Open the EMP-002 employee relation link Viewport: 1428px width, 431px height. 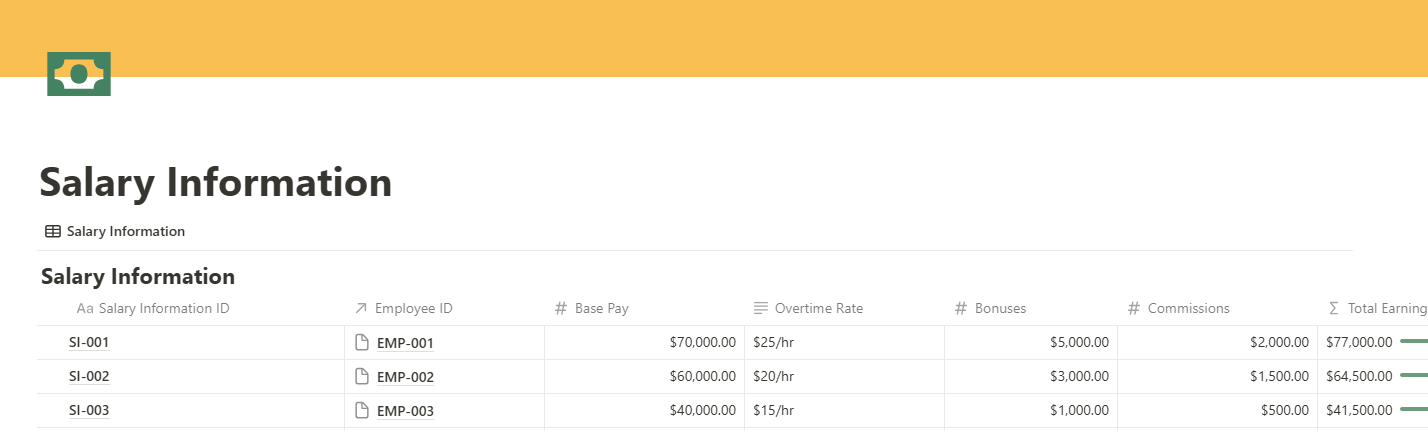(x=405, y=377)
